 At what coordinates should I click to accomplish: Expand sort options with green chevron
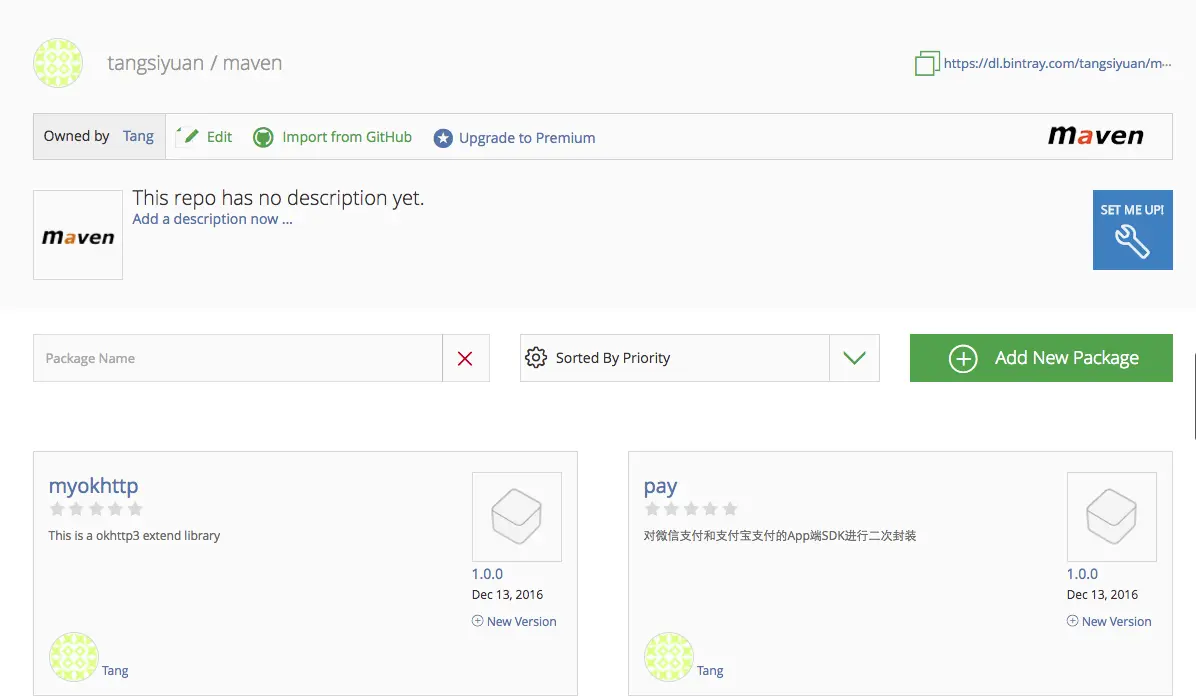pyautogui.click(x=854, y=358)
